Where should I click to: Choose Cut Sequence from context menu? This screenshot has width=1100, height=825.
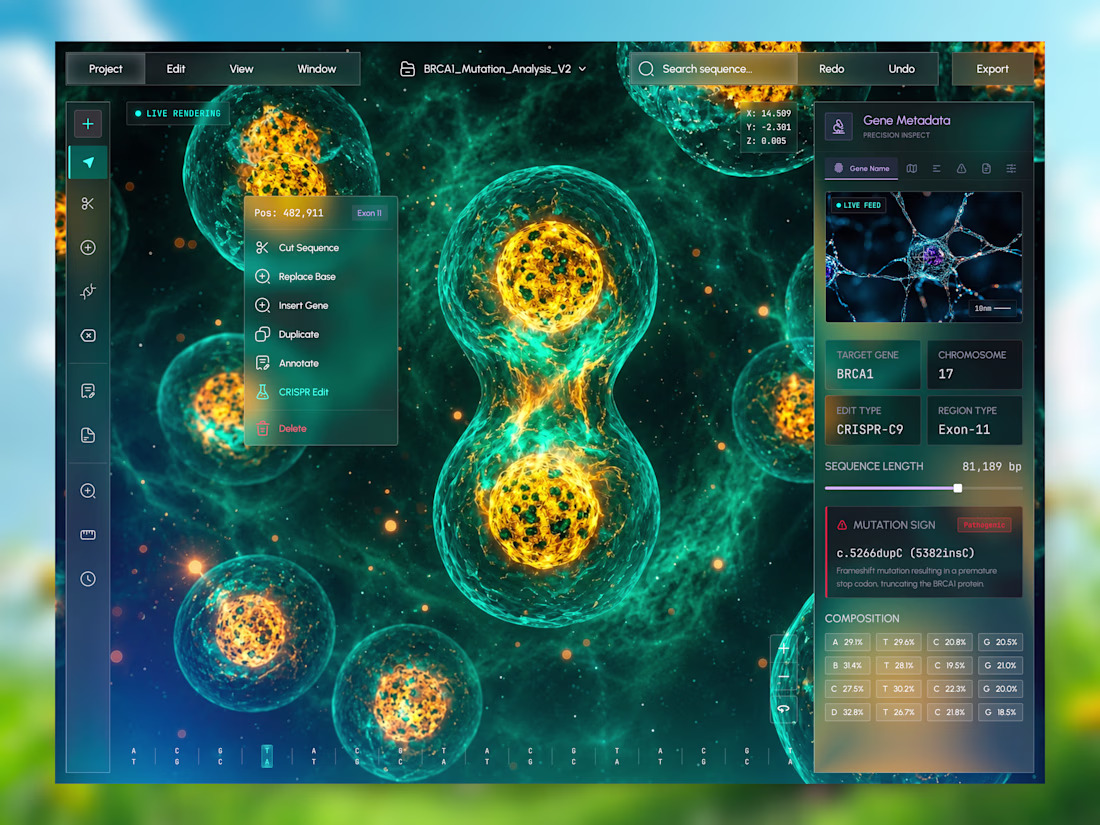[321, 248]
